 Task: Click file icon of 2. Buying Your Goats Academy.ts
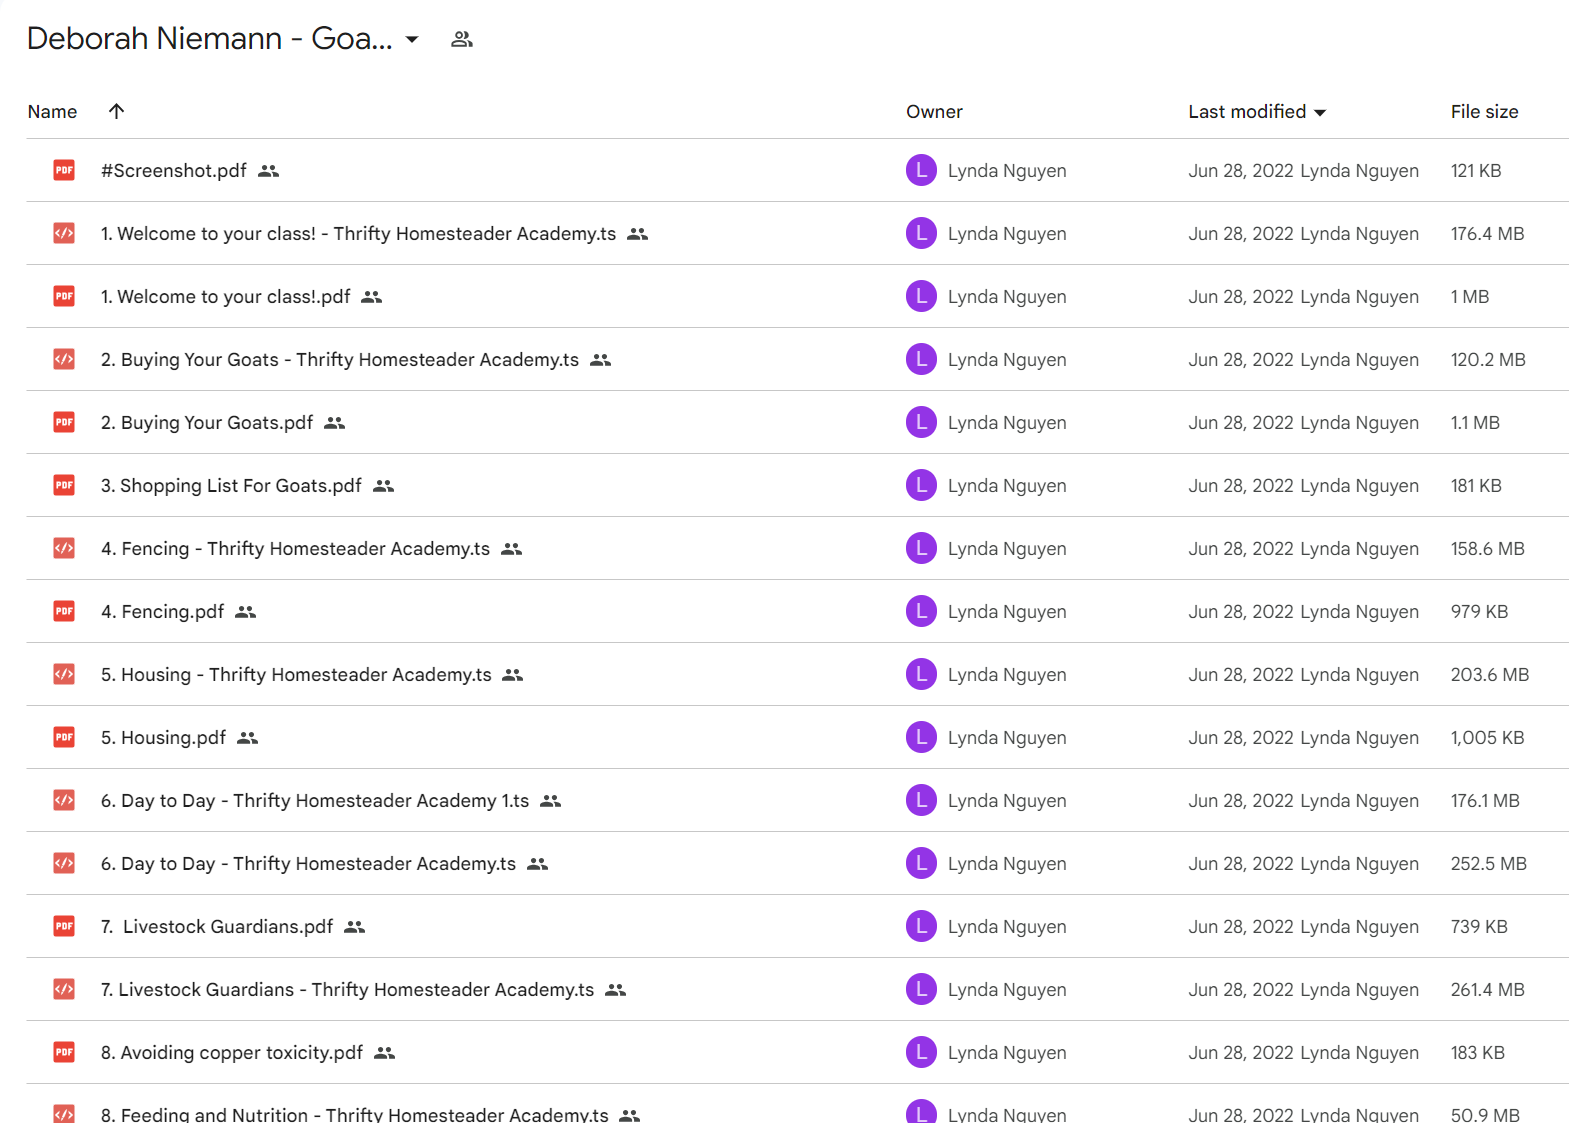coord(64,359)
